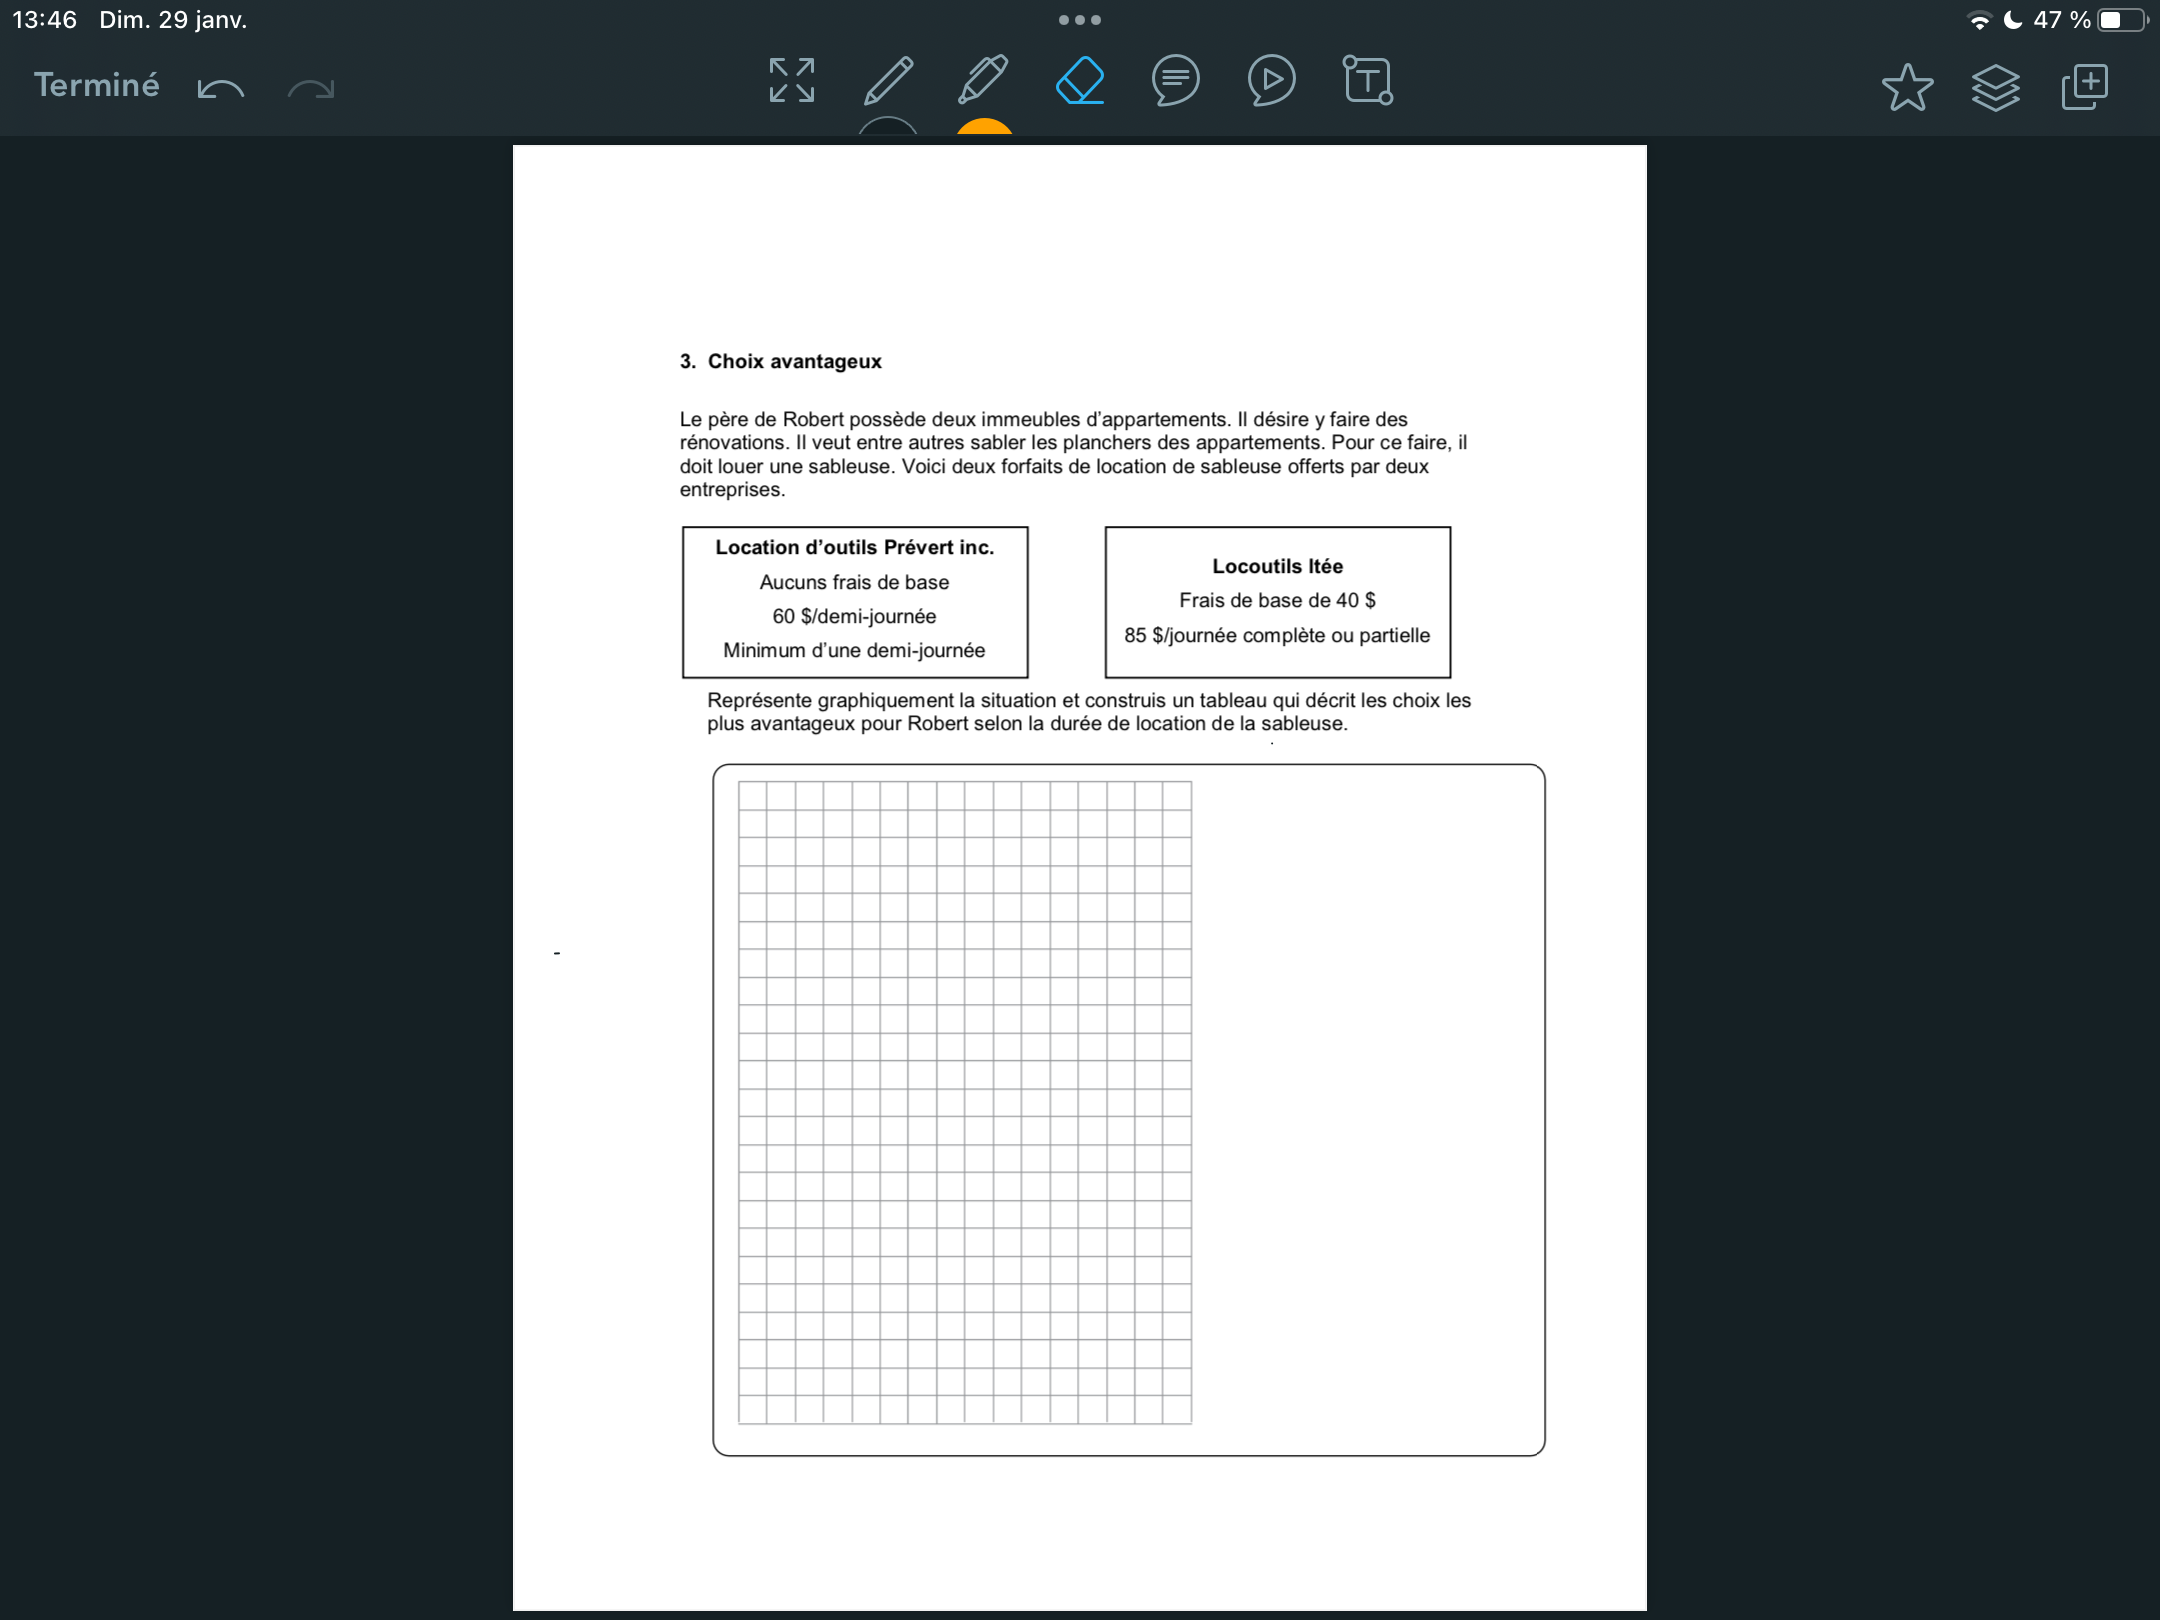
Task: Mark document as favorite with star
Action: tap(1907, 87)
